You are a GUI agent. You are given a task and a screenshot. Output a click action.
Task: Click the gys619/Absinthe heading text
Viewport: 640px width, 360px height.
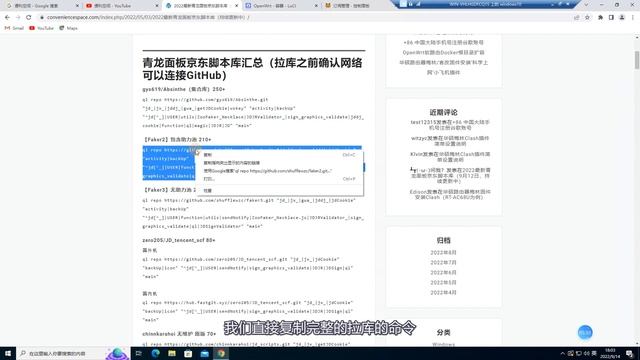184,89
